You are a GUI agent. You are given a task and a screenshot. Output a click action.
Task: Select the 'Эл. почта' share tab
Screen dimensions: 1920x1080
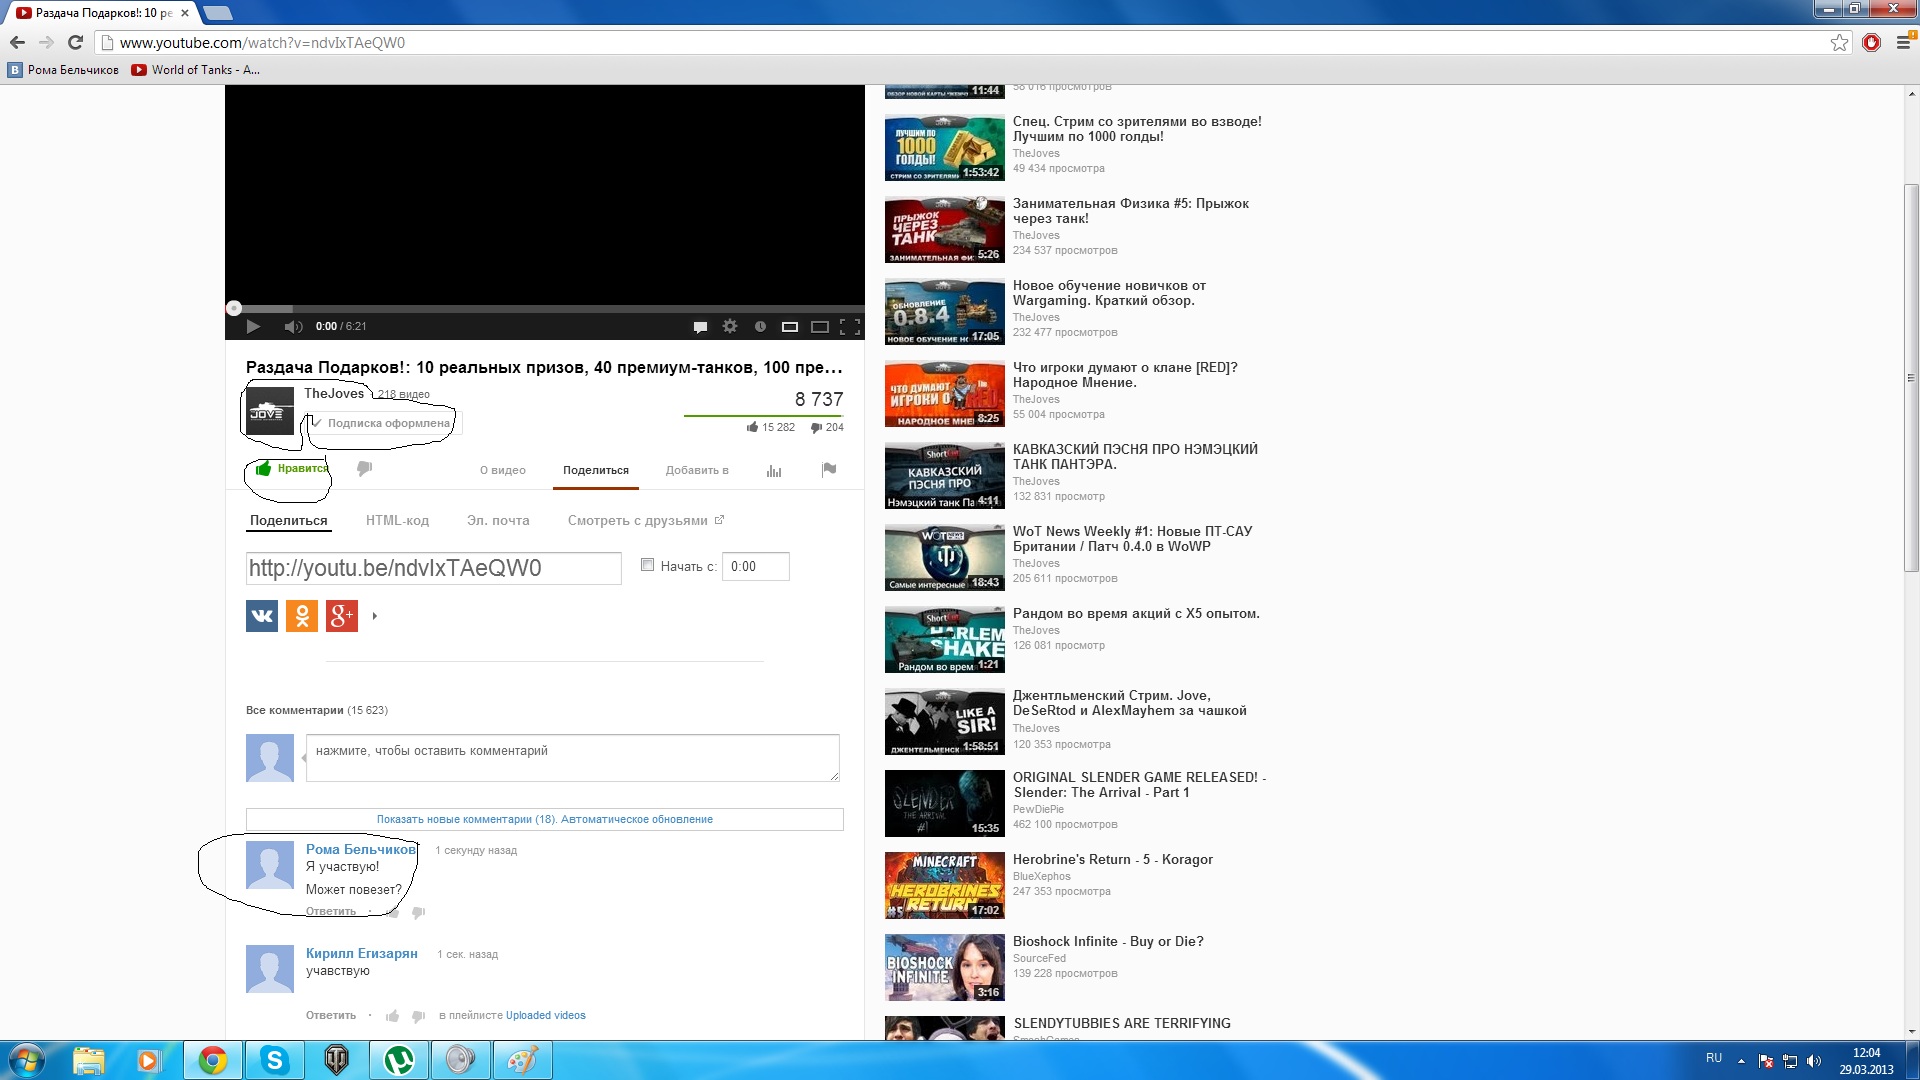[498, 520]
